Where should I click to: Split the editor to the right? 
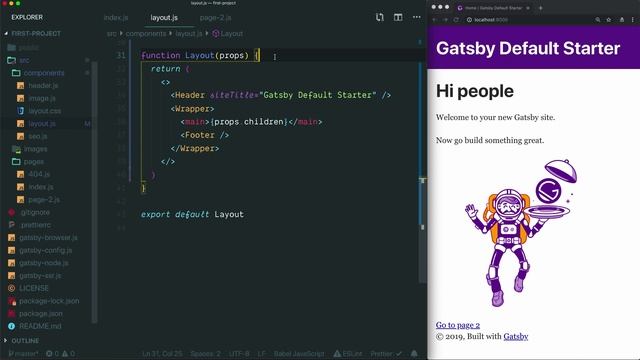click(398, 17)
